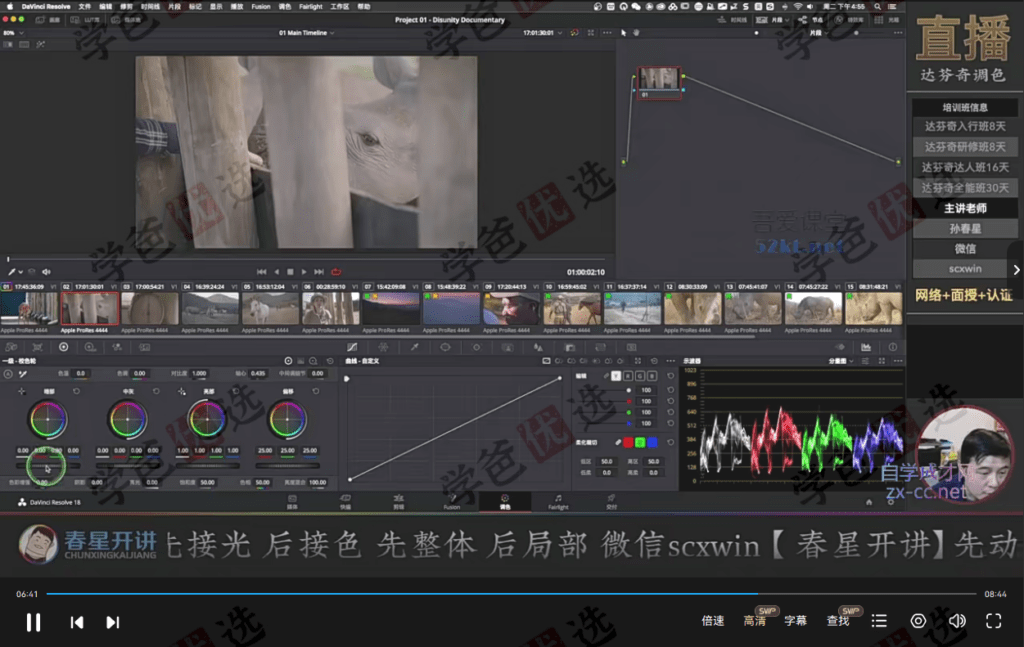Open the Color Warper palette icon
1024x647 pixels.
[x=383, y=347]
